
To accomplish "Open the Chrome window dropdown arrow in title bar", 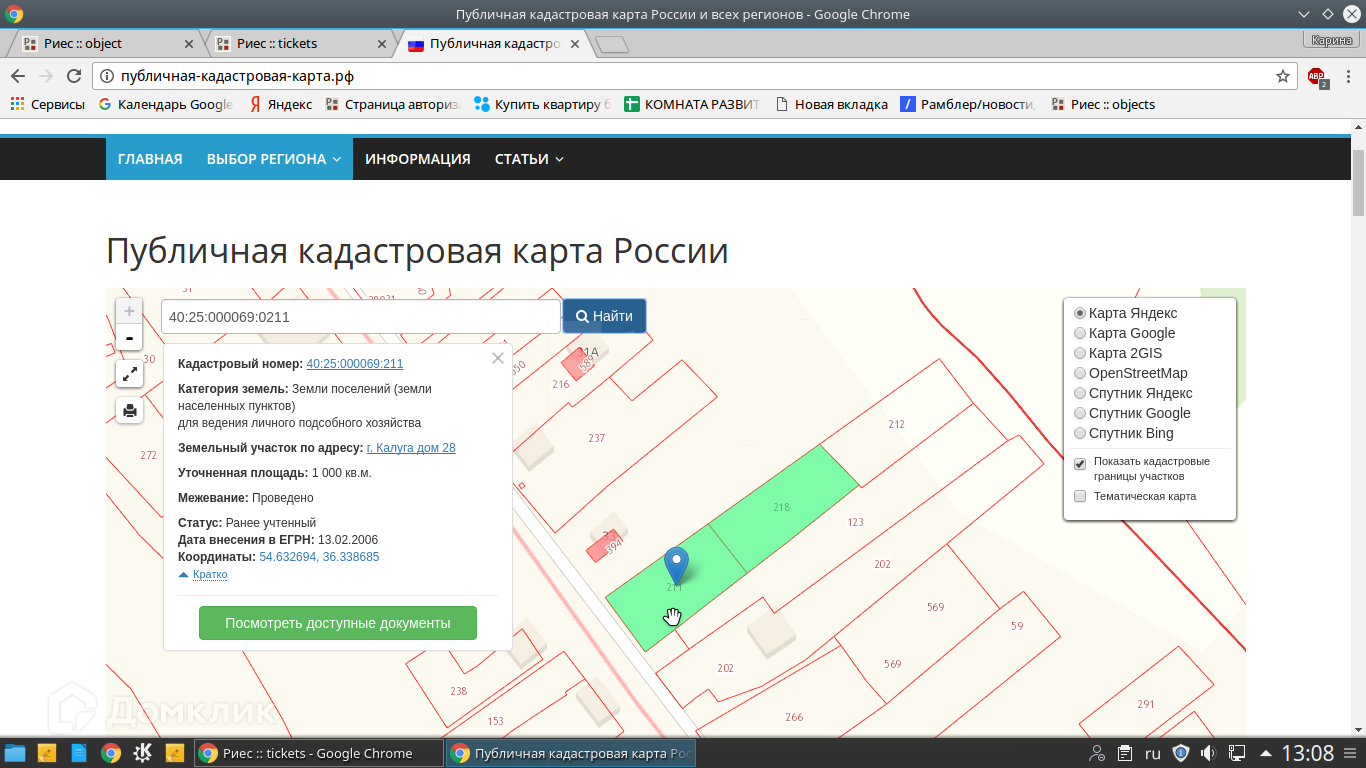I will (1304, 14).
